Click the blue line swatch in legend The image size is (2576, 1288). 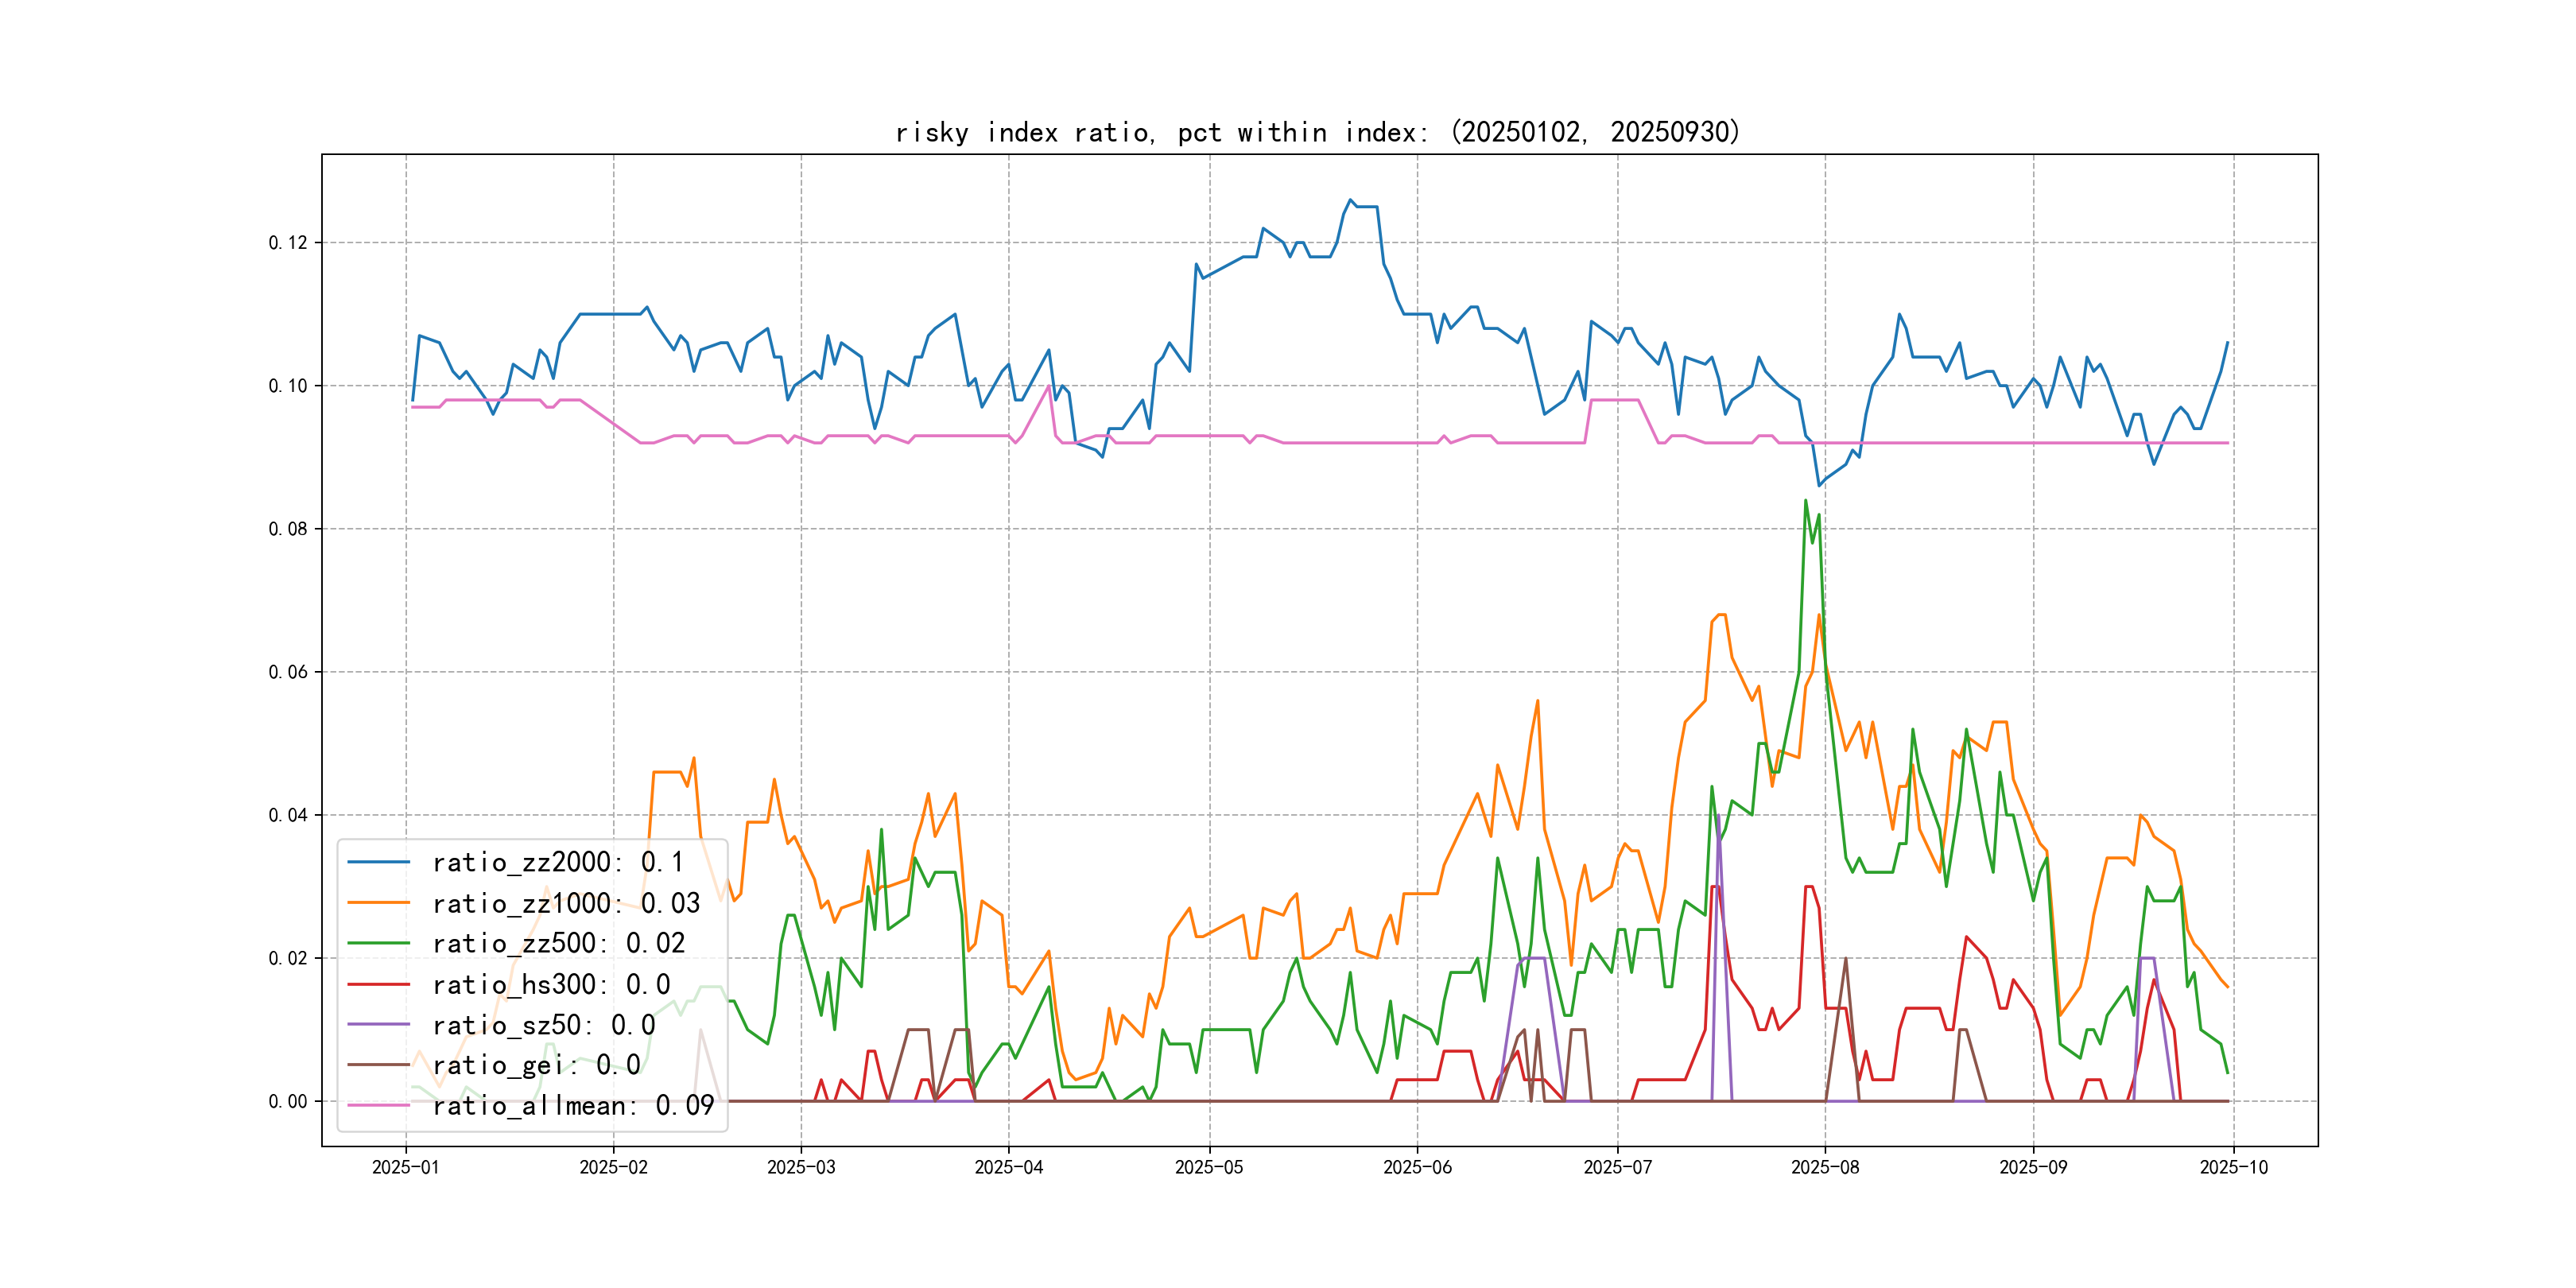tap(379, 862)
